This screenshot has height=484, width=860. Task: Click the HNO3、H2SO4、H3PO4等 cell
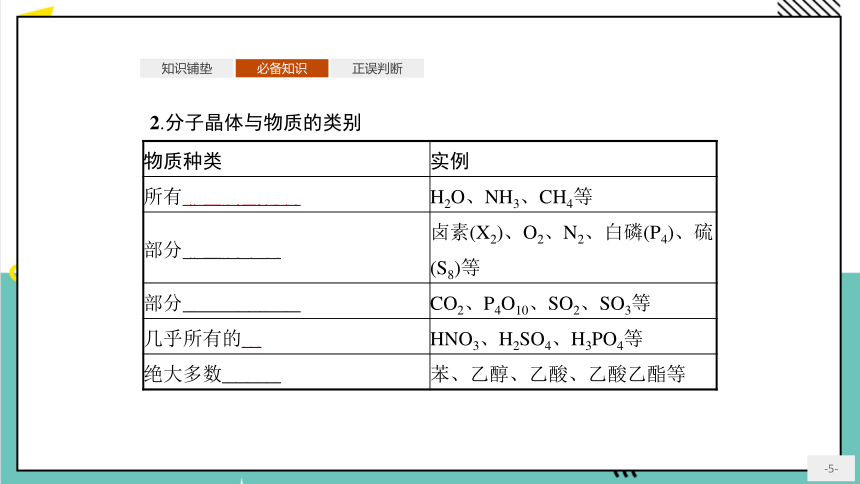click(573, 337)
